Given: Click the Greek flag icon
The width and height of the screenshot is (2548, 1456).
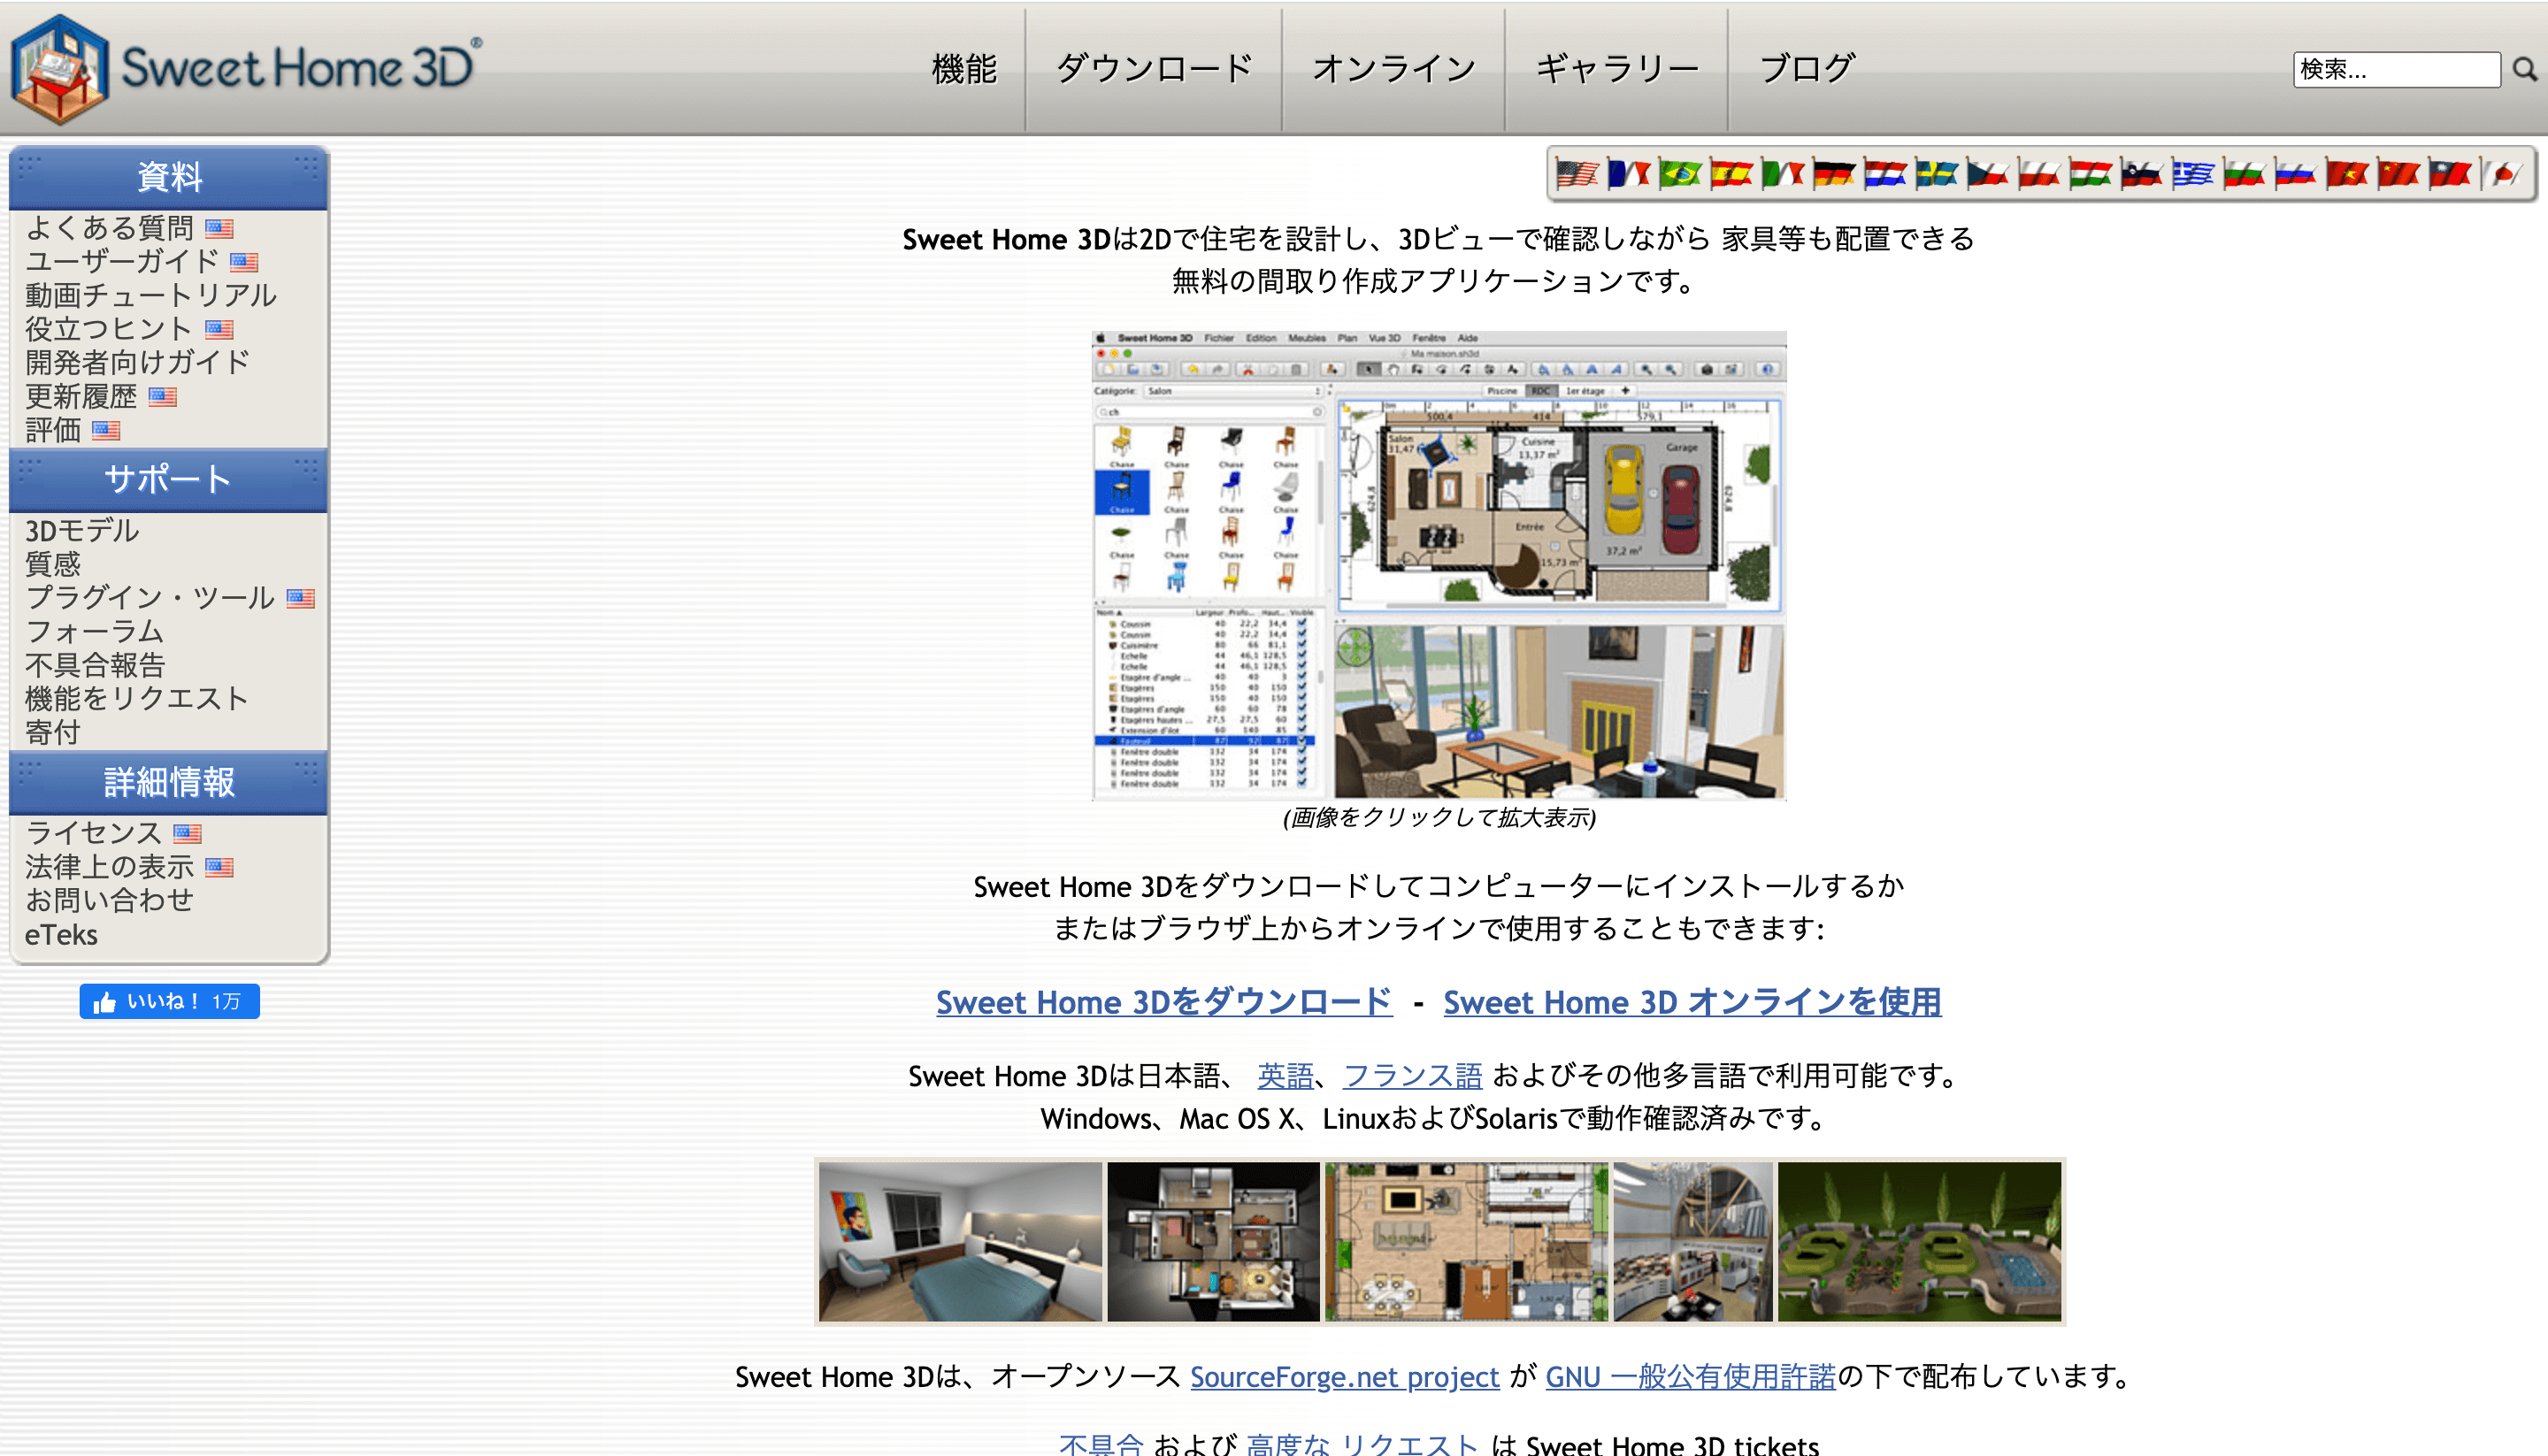Looking at the screenshot, I should (2194, 173).
